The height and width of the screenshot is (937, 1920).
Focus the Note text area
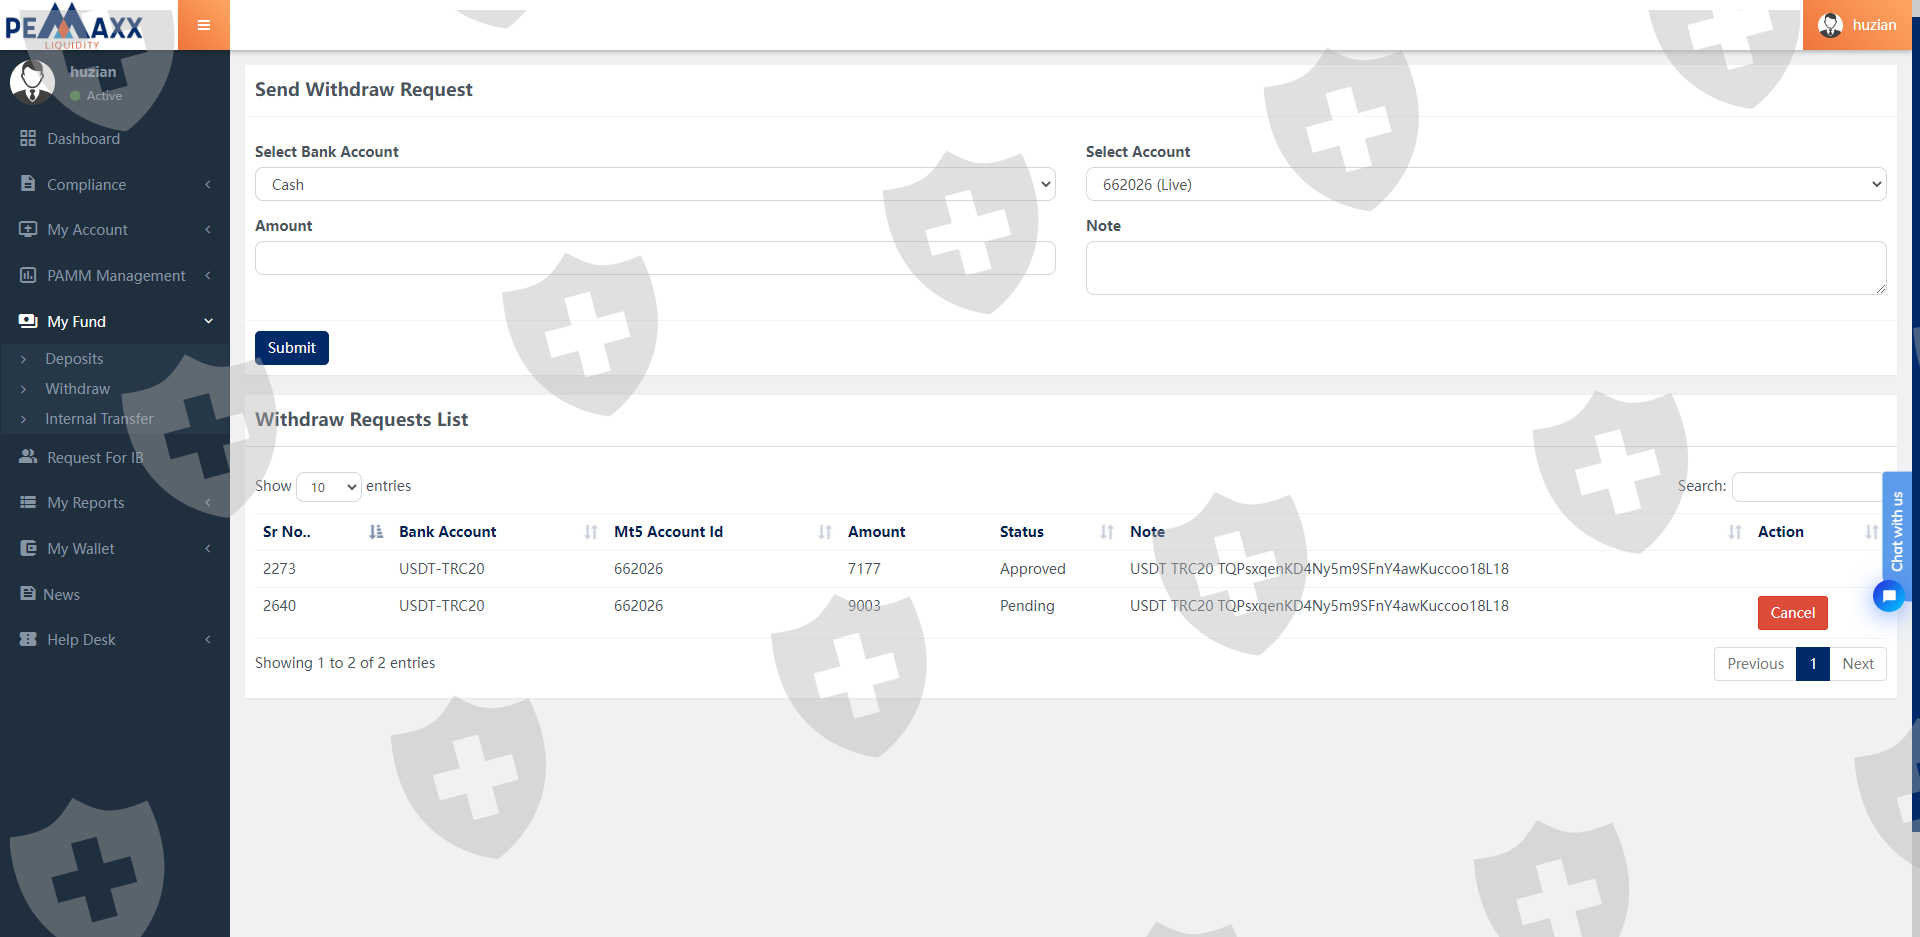click(x=1486, y=268)
